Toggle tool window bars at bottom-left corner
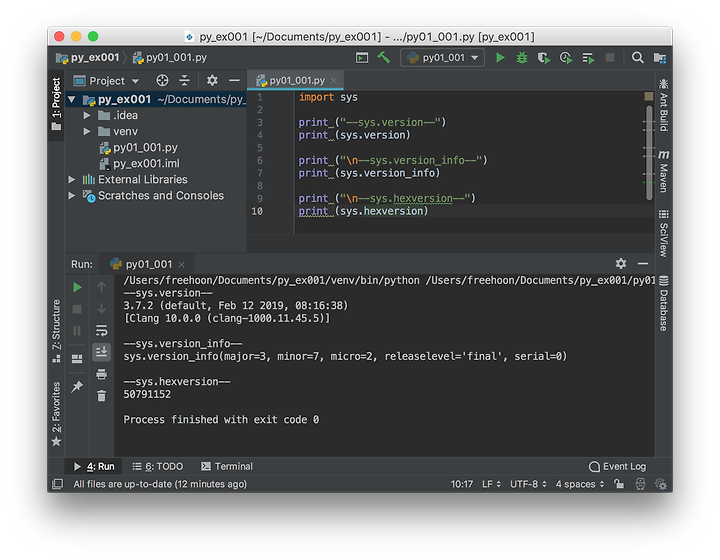 [x=58, y=484]
